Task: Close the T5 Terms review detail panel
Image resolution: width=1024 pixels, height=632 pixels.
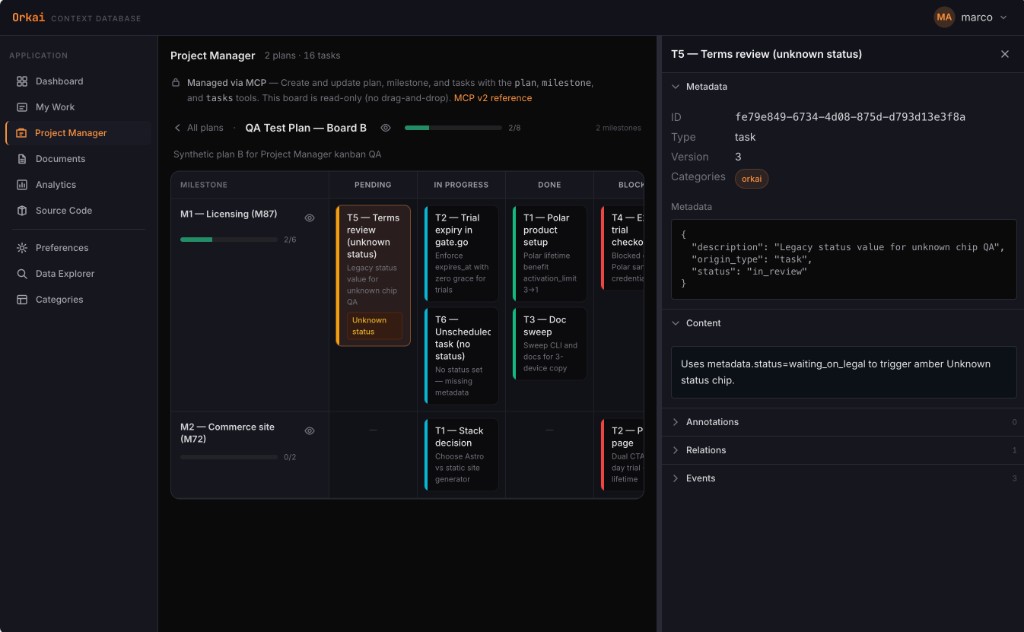Action: tap(1004, 54)
